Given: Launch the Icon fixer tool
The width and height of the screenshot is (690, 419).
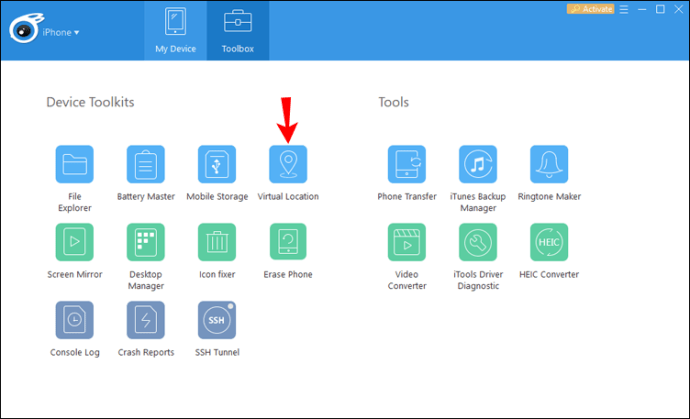Looking at the screenshot, I should 217,242.
